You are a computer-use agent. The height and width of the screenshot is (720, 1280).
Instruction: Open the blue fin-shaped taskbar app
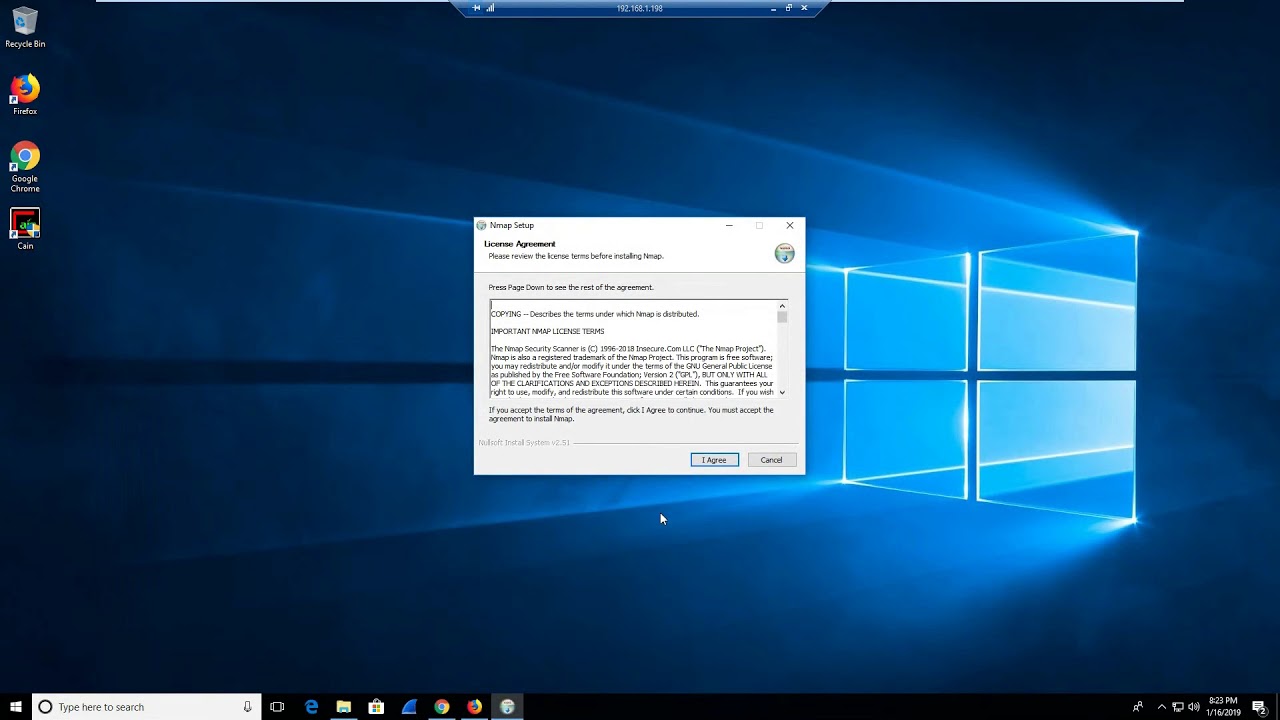pos(409,707)
